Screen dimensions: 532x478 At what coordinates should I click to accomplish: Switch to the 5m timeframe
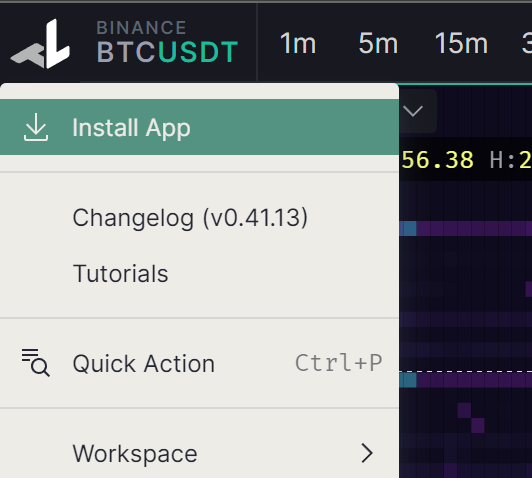[x=378, y=43]
